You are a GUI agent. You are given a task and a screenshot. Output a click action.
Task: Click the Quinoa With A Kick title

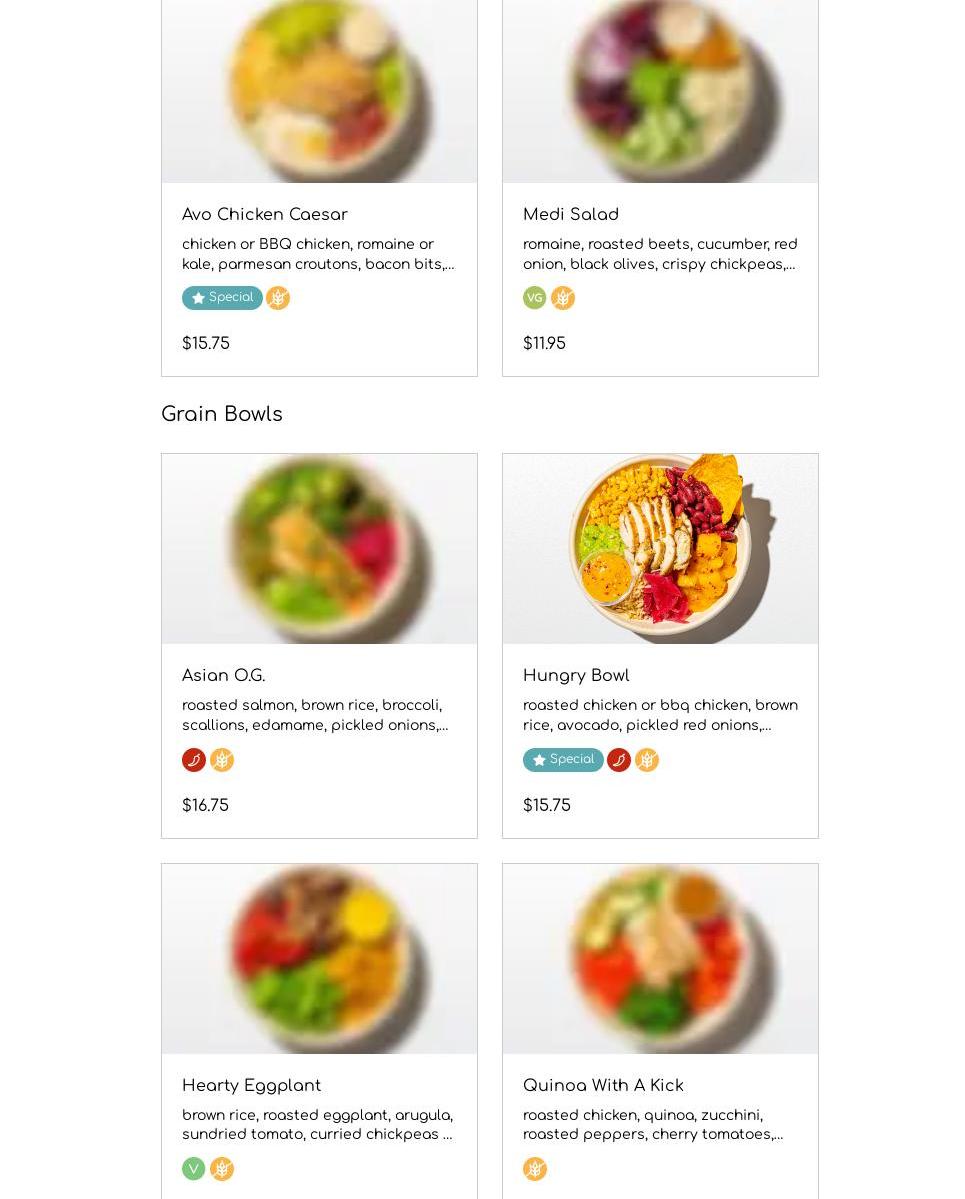[x=603, y=1086]
